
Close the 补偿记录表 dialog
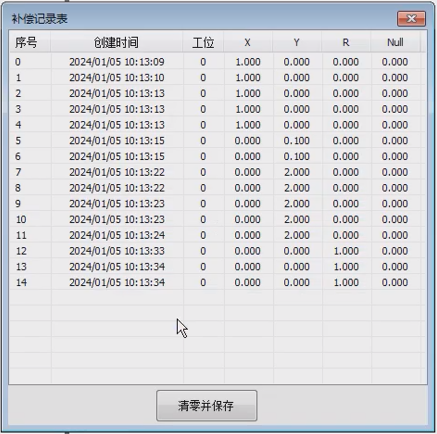(x=411, y=19)
